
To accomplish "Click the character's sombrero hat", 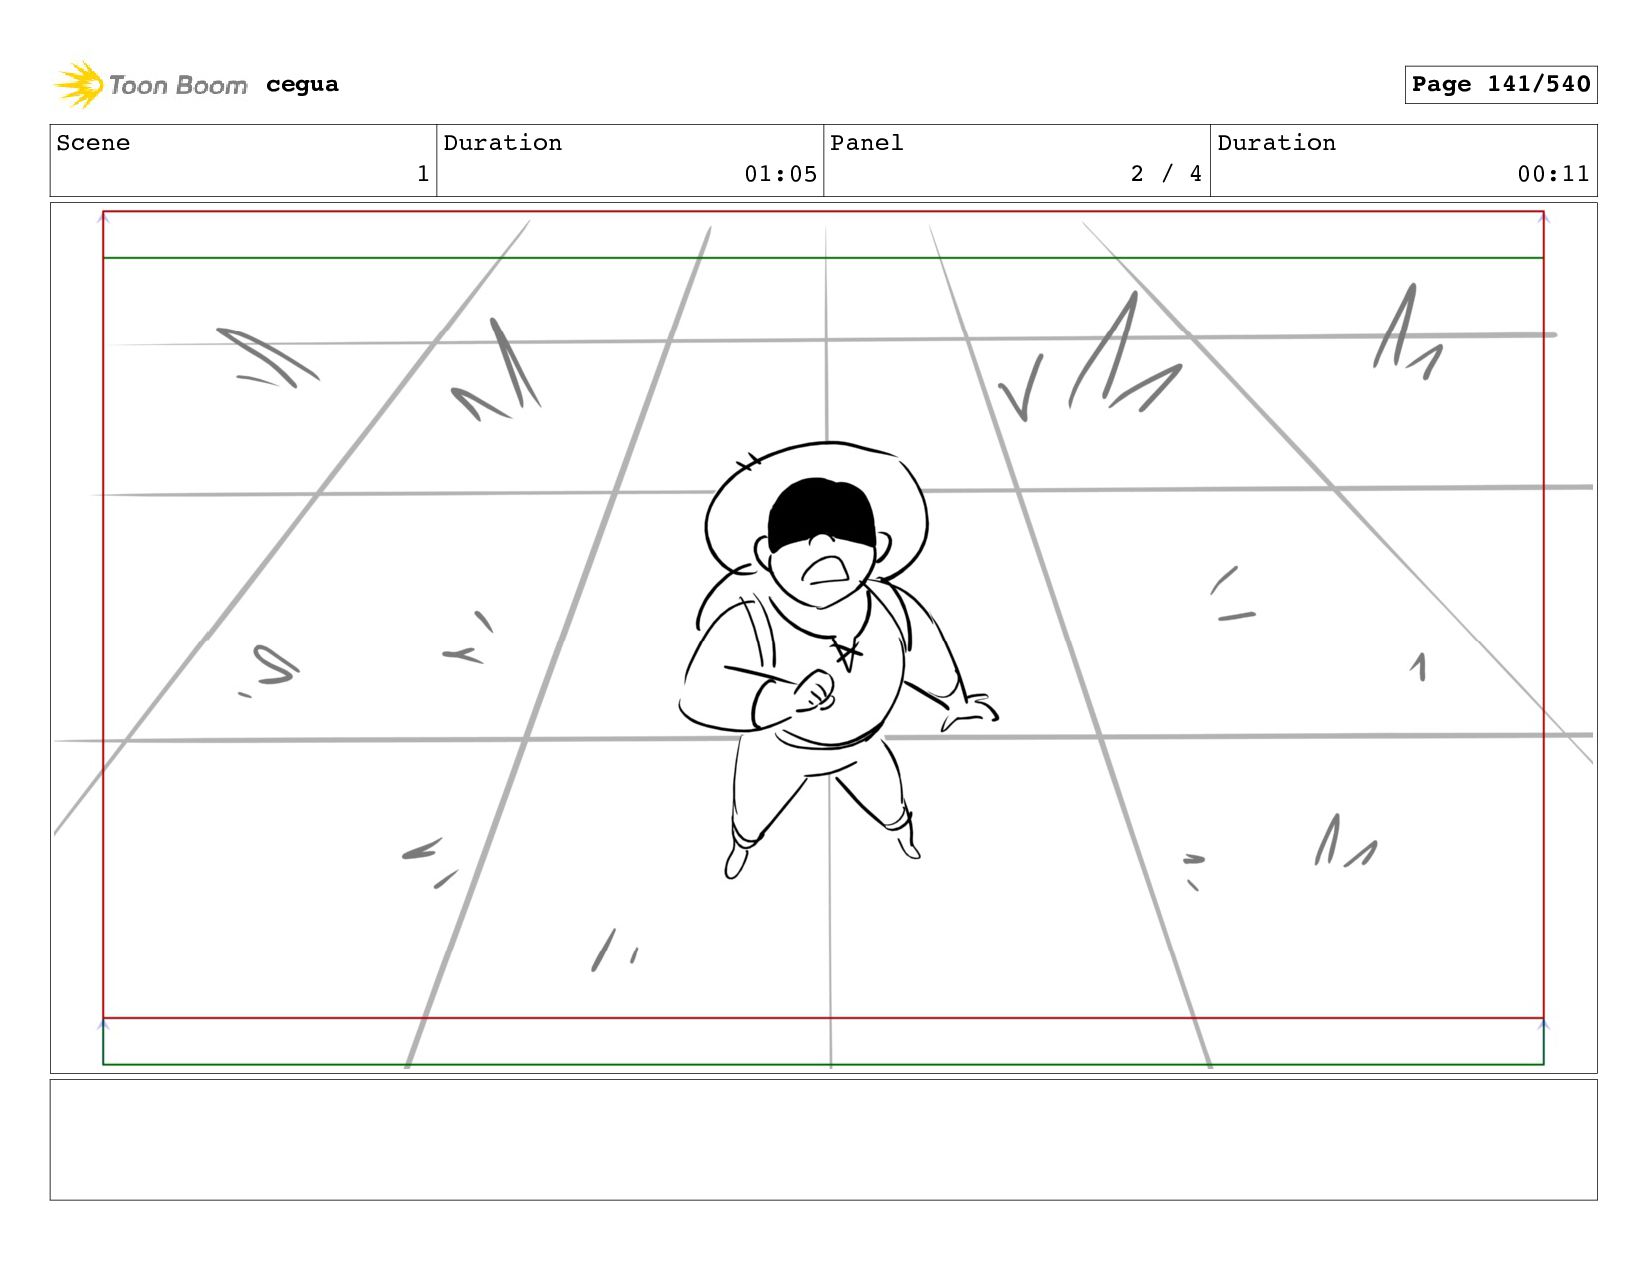I will pos(816,510).
